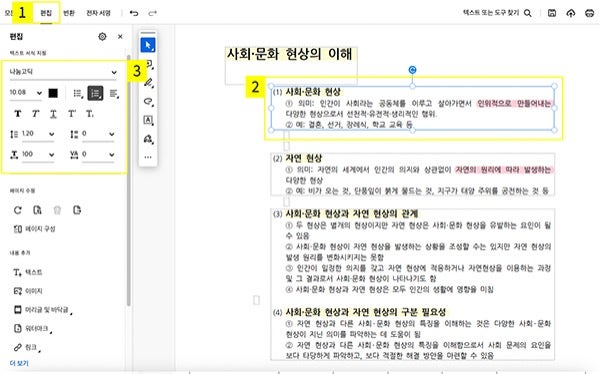Click the insert page icon
Viewport: 600px width, 374px height.
pos(77,210)
